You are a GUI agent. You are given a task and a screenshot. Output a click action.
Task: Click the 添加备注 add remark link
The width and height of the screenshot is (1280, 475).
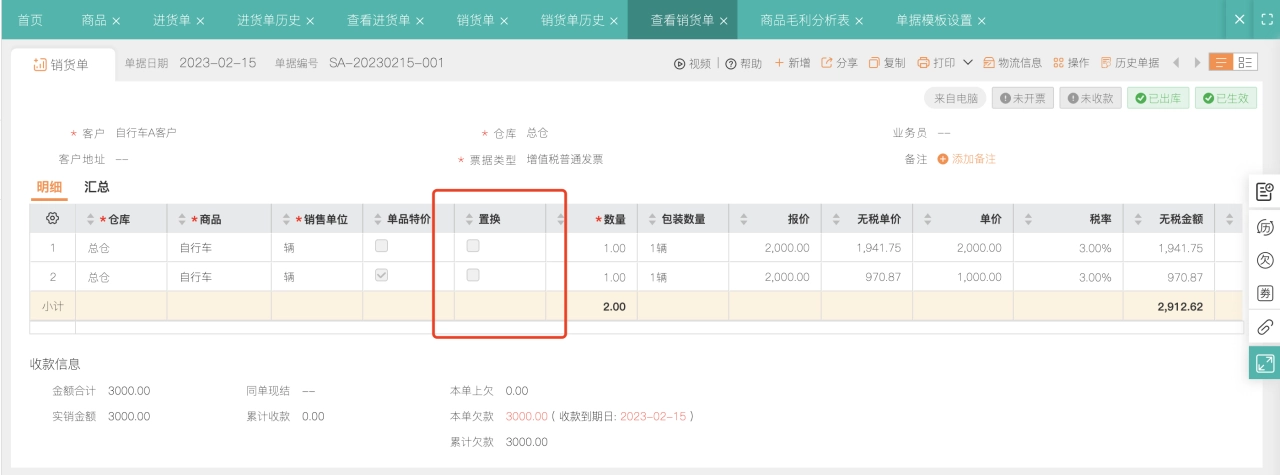click(966, 159)
